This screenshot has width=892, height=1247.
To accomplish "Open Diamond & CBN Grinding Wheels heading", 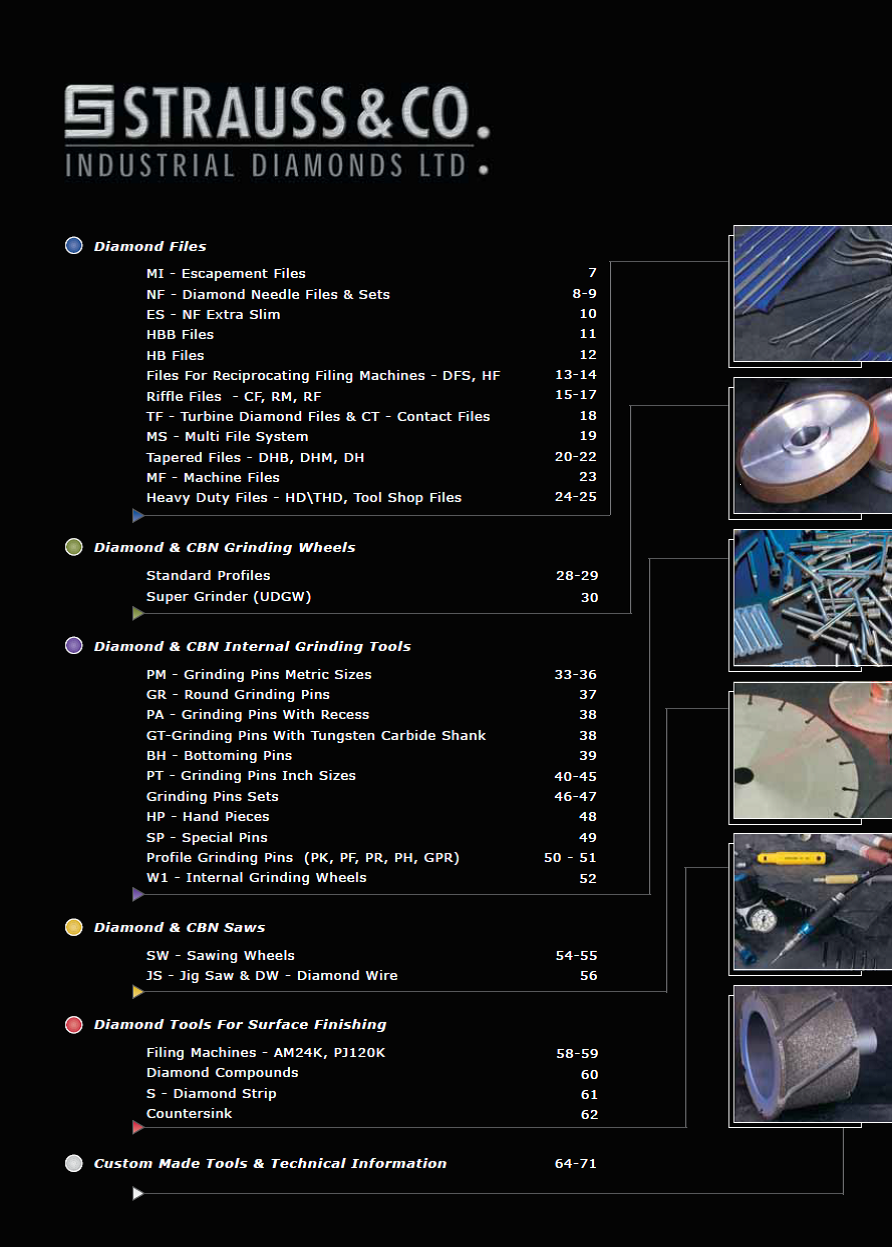I will click(x=224, y=547).
